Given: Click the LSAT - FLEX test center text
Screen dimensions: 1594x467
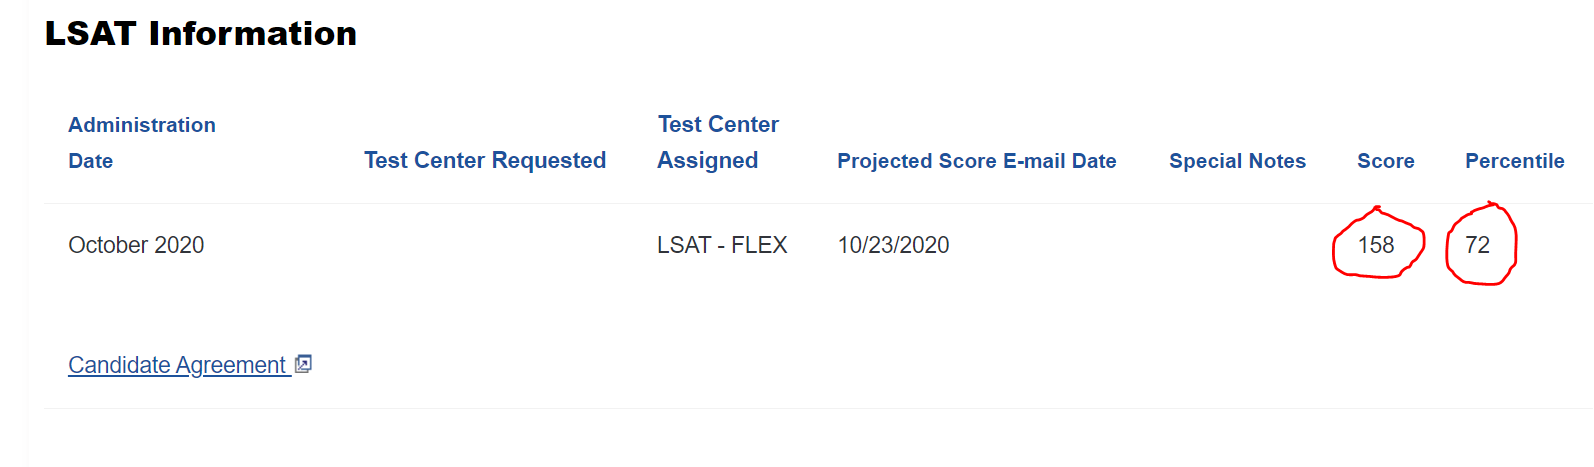Looking at the screenshot, I should (722, 245).
